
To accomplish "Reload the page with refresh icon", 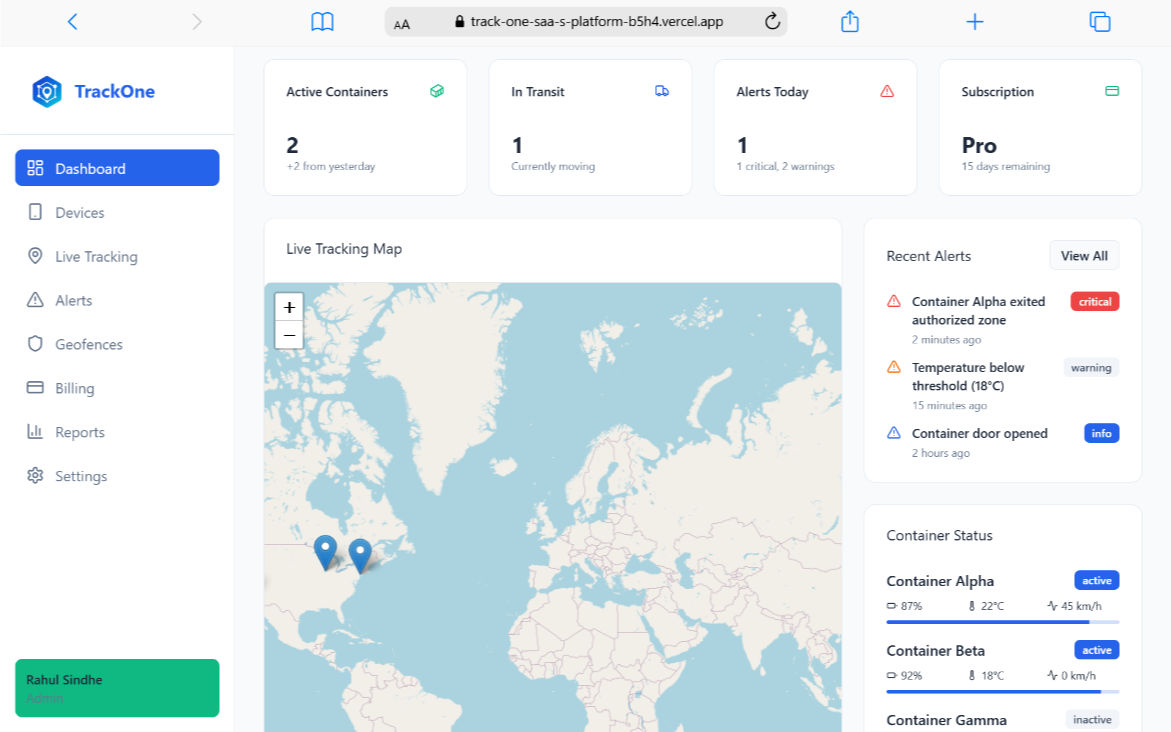I will pyautogui.click(x=772, y=22).
